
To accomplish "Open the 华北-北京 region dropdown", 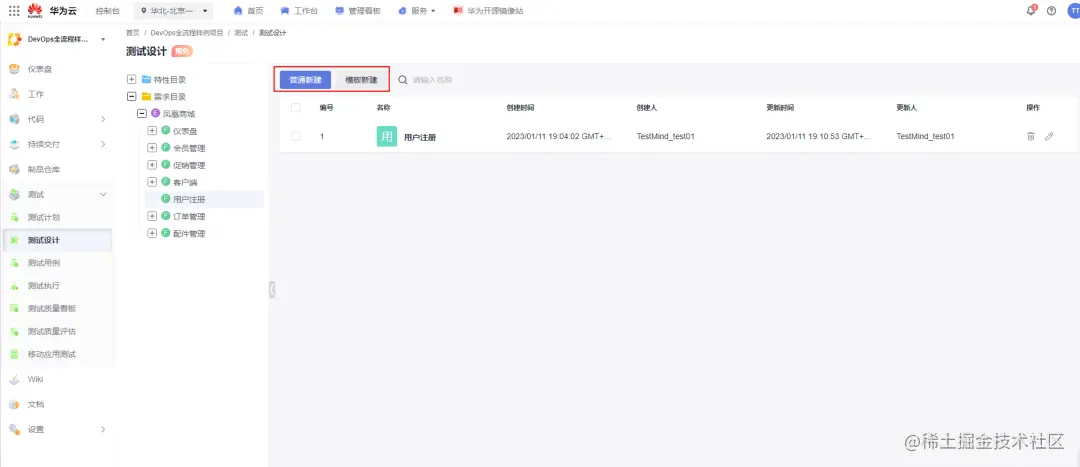I will pos(174,10).
